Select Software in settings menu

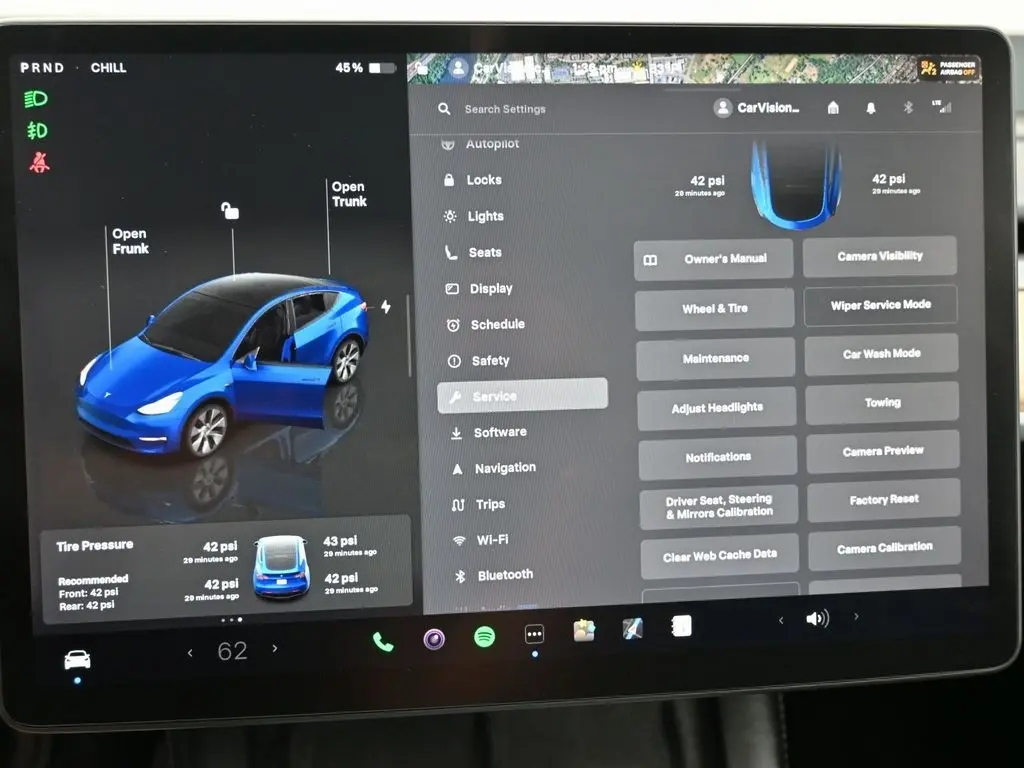pyautogui.click(x=499, y=432)
